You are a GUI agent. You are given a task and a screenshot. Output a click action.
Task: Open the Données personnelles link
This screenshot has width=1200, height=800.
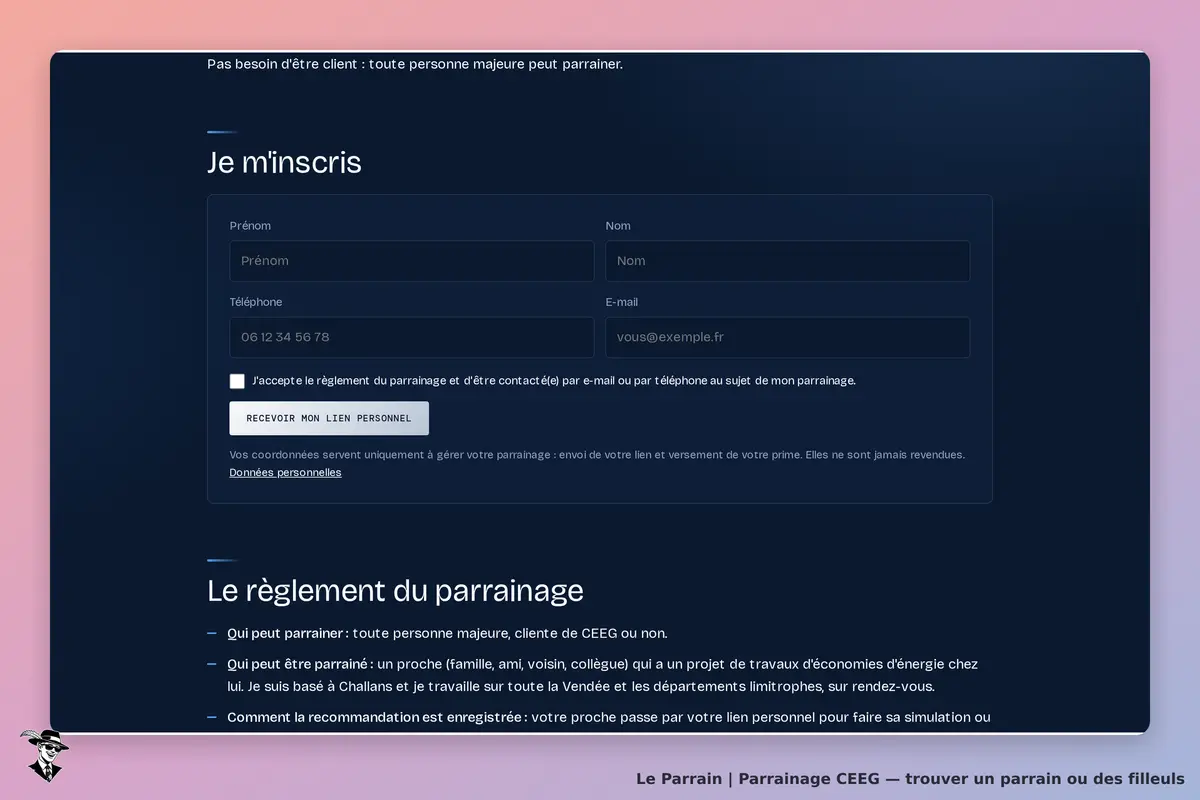click(285, 473)
